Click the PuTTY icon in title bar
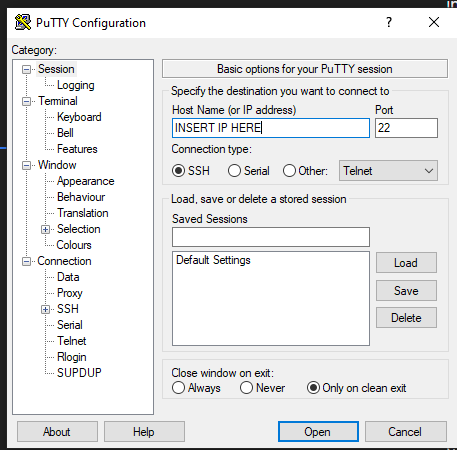 pos(23,22)
